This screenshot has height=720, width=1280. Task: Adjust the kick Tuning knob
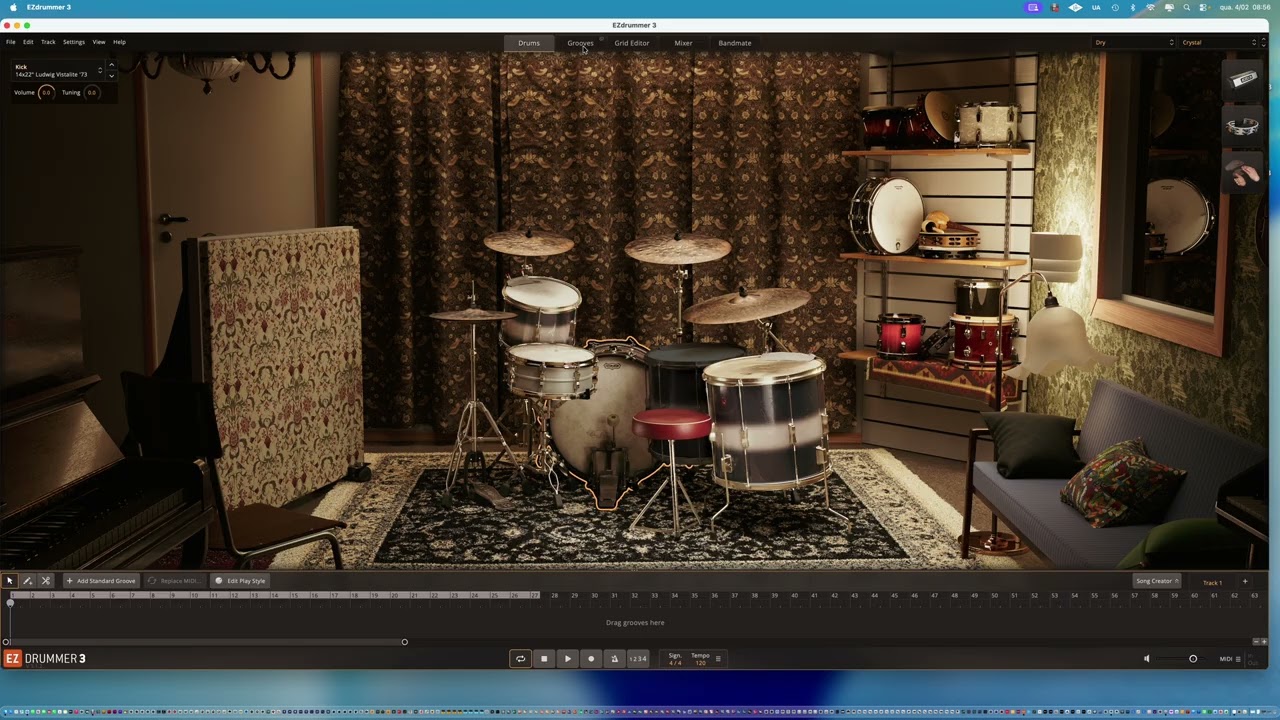pyautogui.click(x=91, y=92)
